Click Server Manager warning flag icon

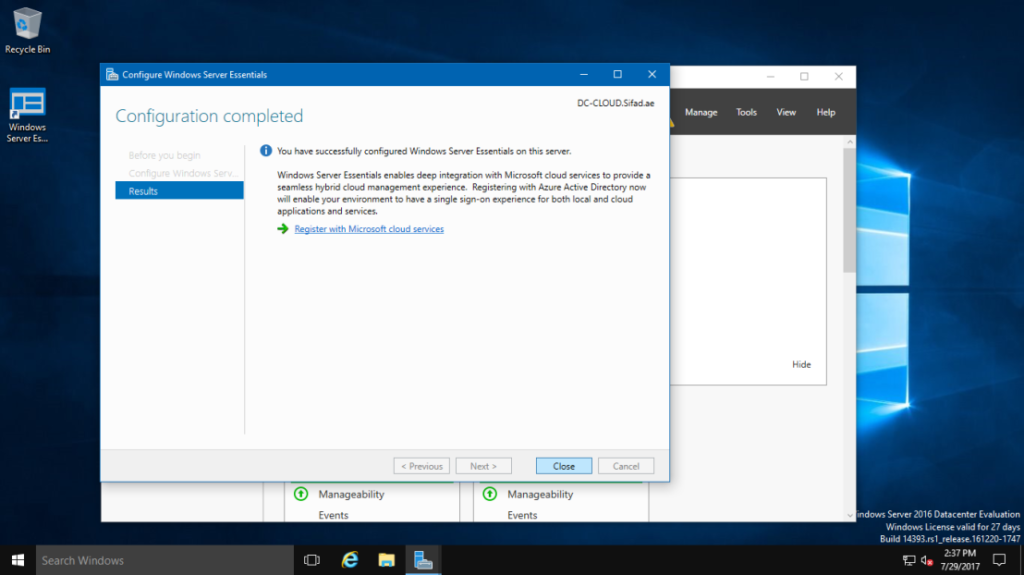click(x=671, y=121)
